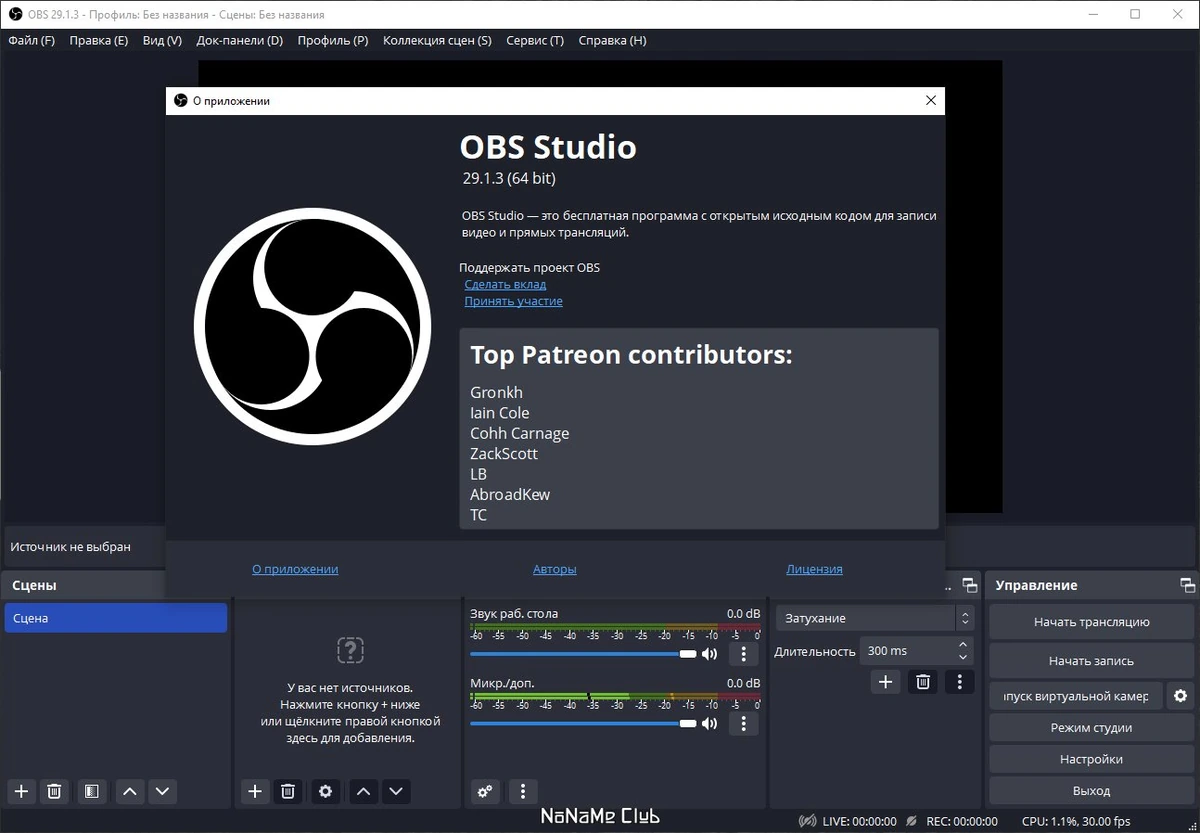Click AbroadKew contributor name
1200x833 pixels.
point(510,494)
